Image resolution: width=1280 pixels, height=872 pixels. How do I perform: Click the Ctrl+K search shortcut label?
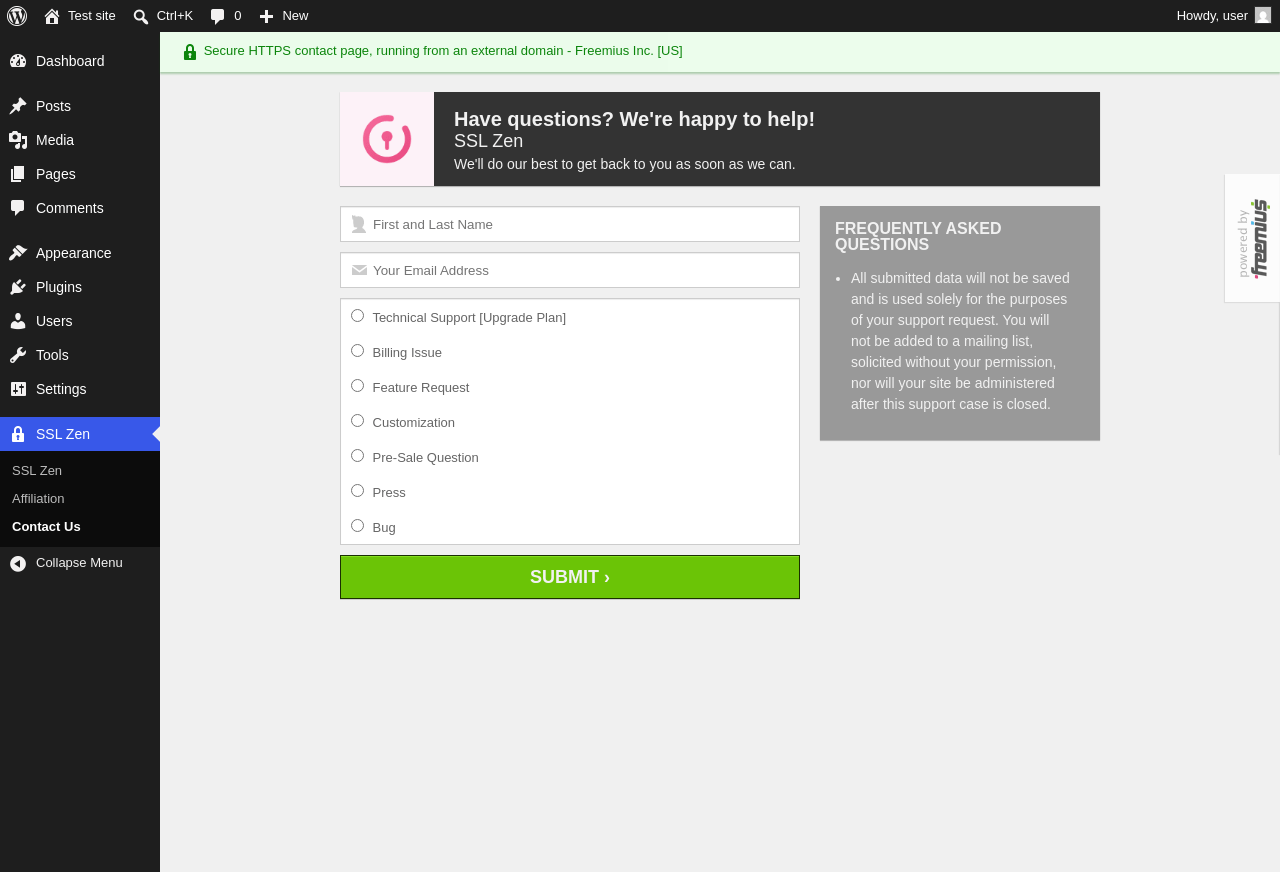click(175, 16)
